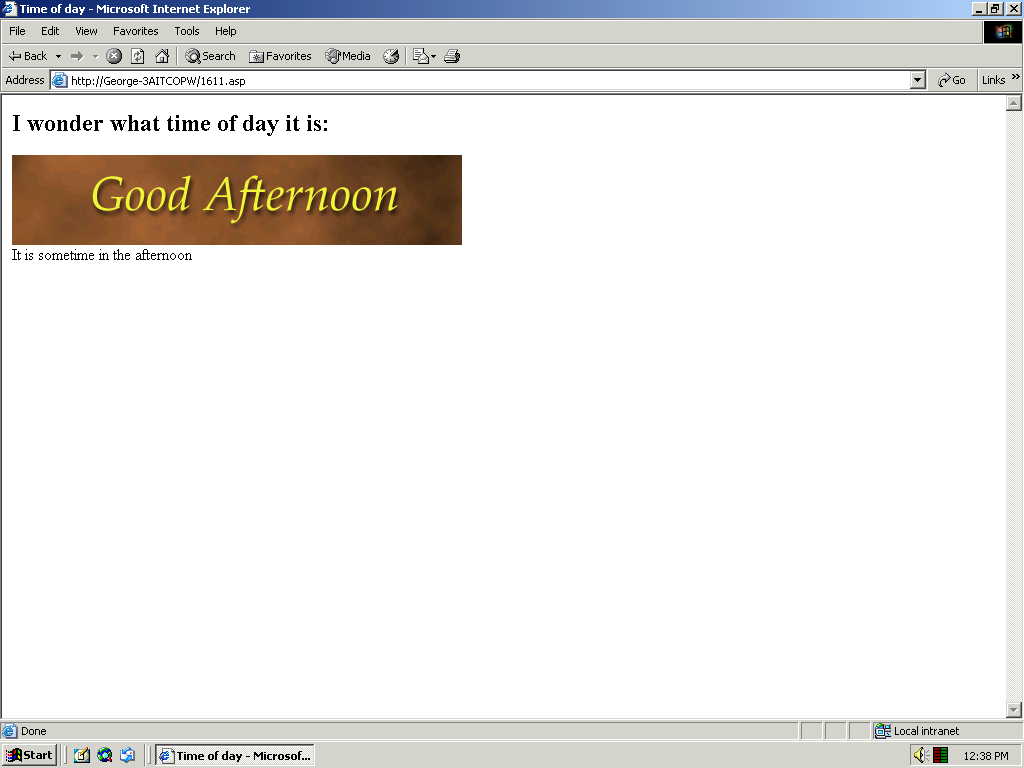The width and height of the screenshot is (1024, 768).
Task: Click the Mail toolbar icon
Action: tap(421, 56)
